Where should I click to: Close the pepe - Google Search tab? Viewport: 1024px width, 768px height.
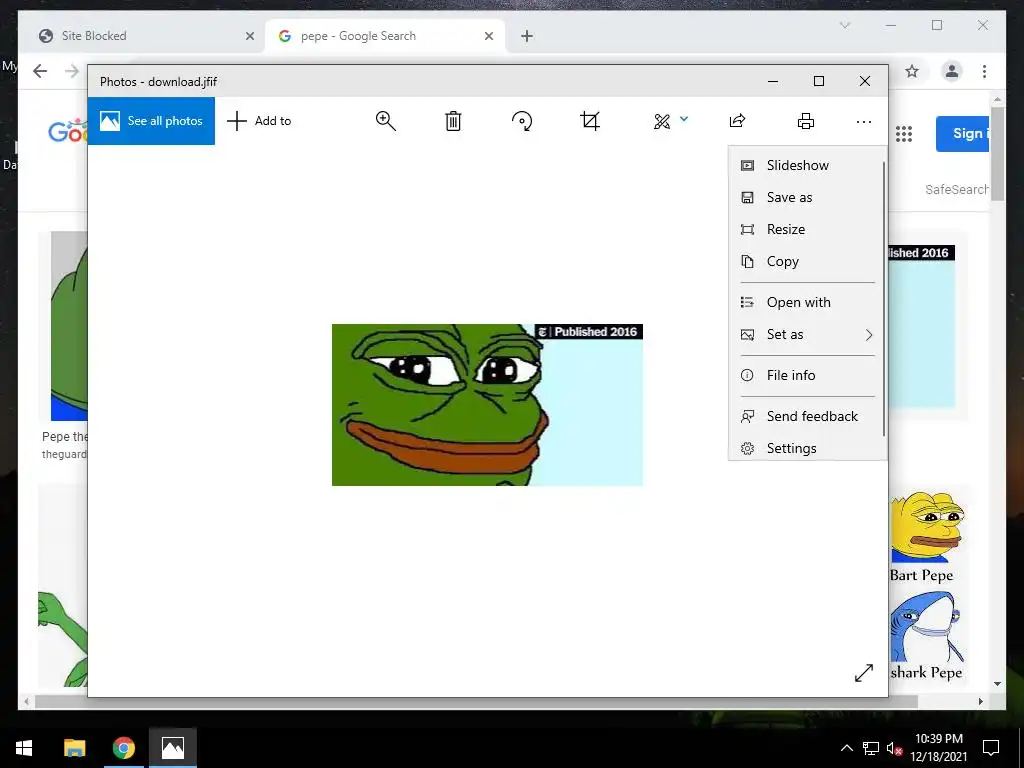coord(488,37)
